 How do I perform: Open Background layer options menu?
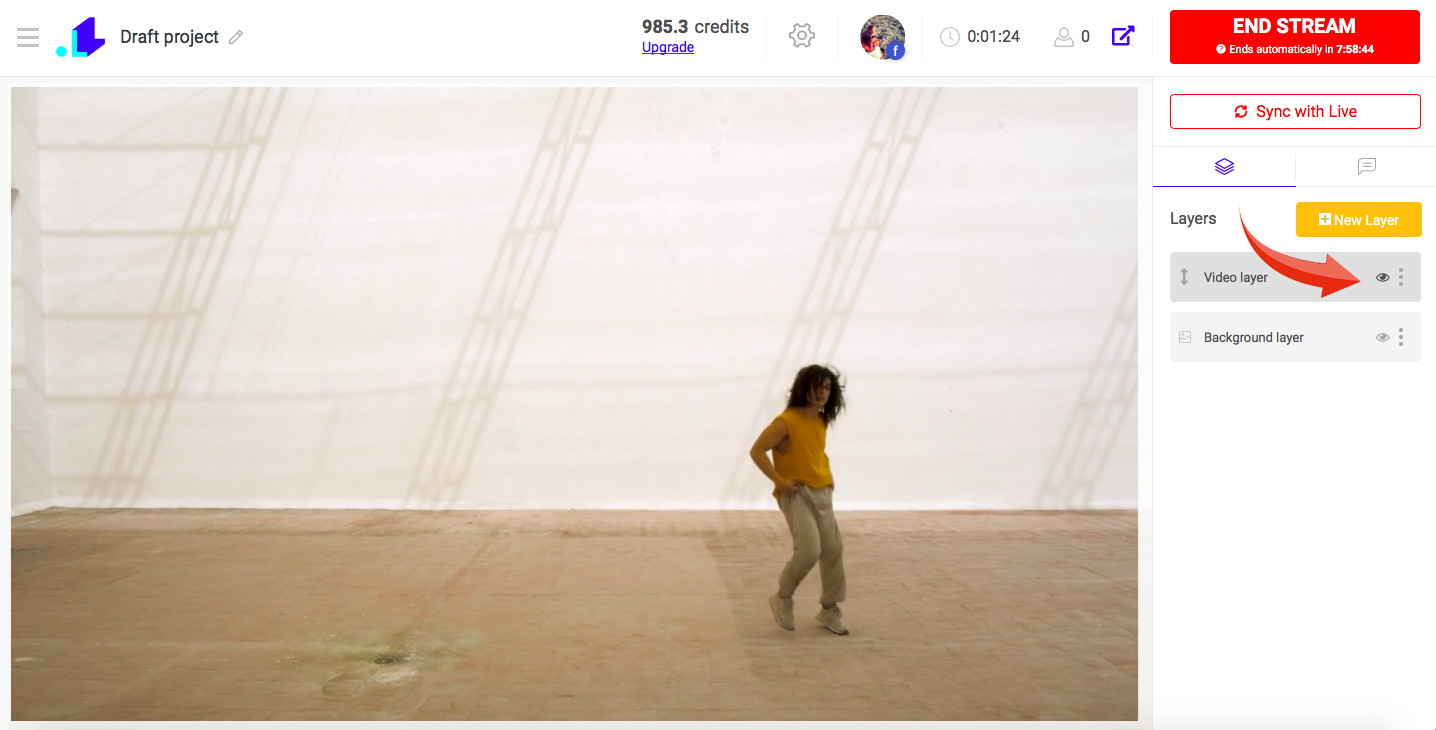click(x=1401, y=337)
